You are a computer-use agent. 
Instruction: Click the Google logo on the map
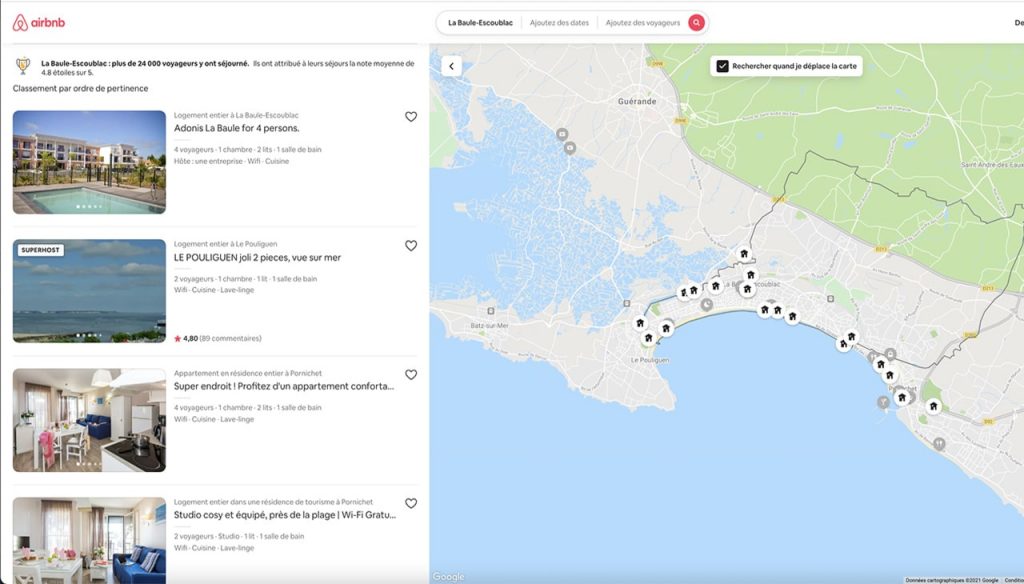pyautogui.click(x=449, y=577)
